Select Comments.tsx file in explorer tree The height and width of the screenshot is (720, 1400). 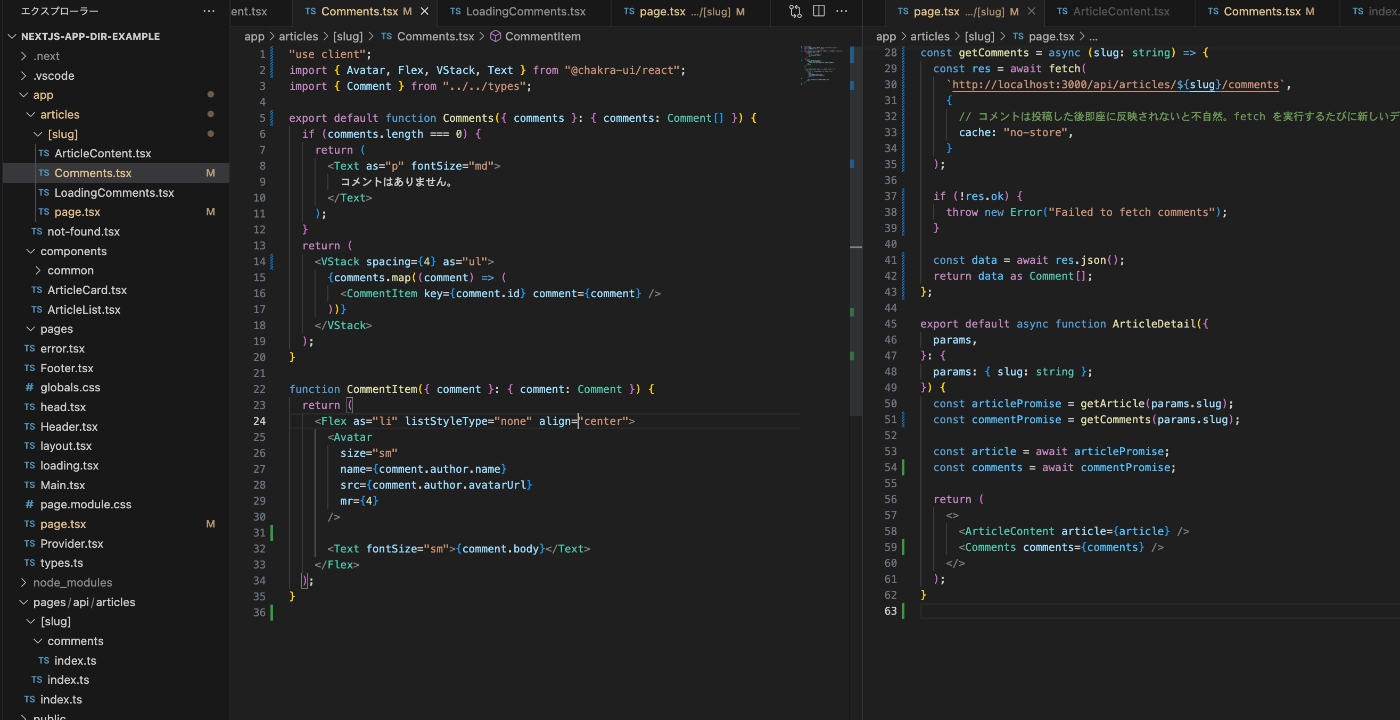point(93,173)
